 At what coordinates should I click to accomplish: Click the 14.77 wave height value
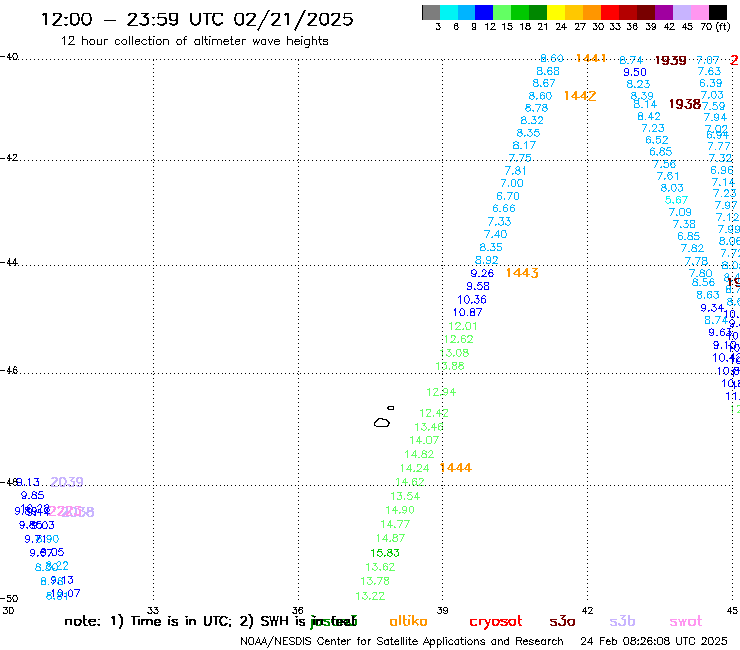[395, 524]
